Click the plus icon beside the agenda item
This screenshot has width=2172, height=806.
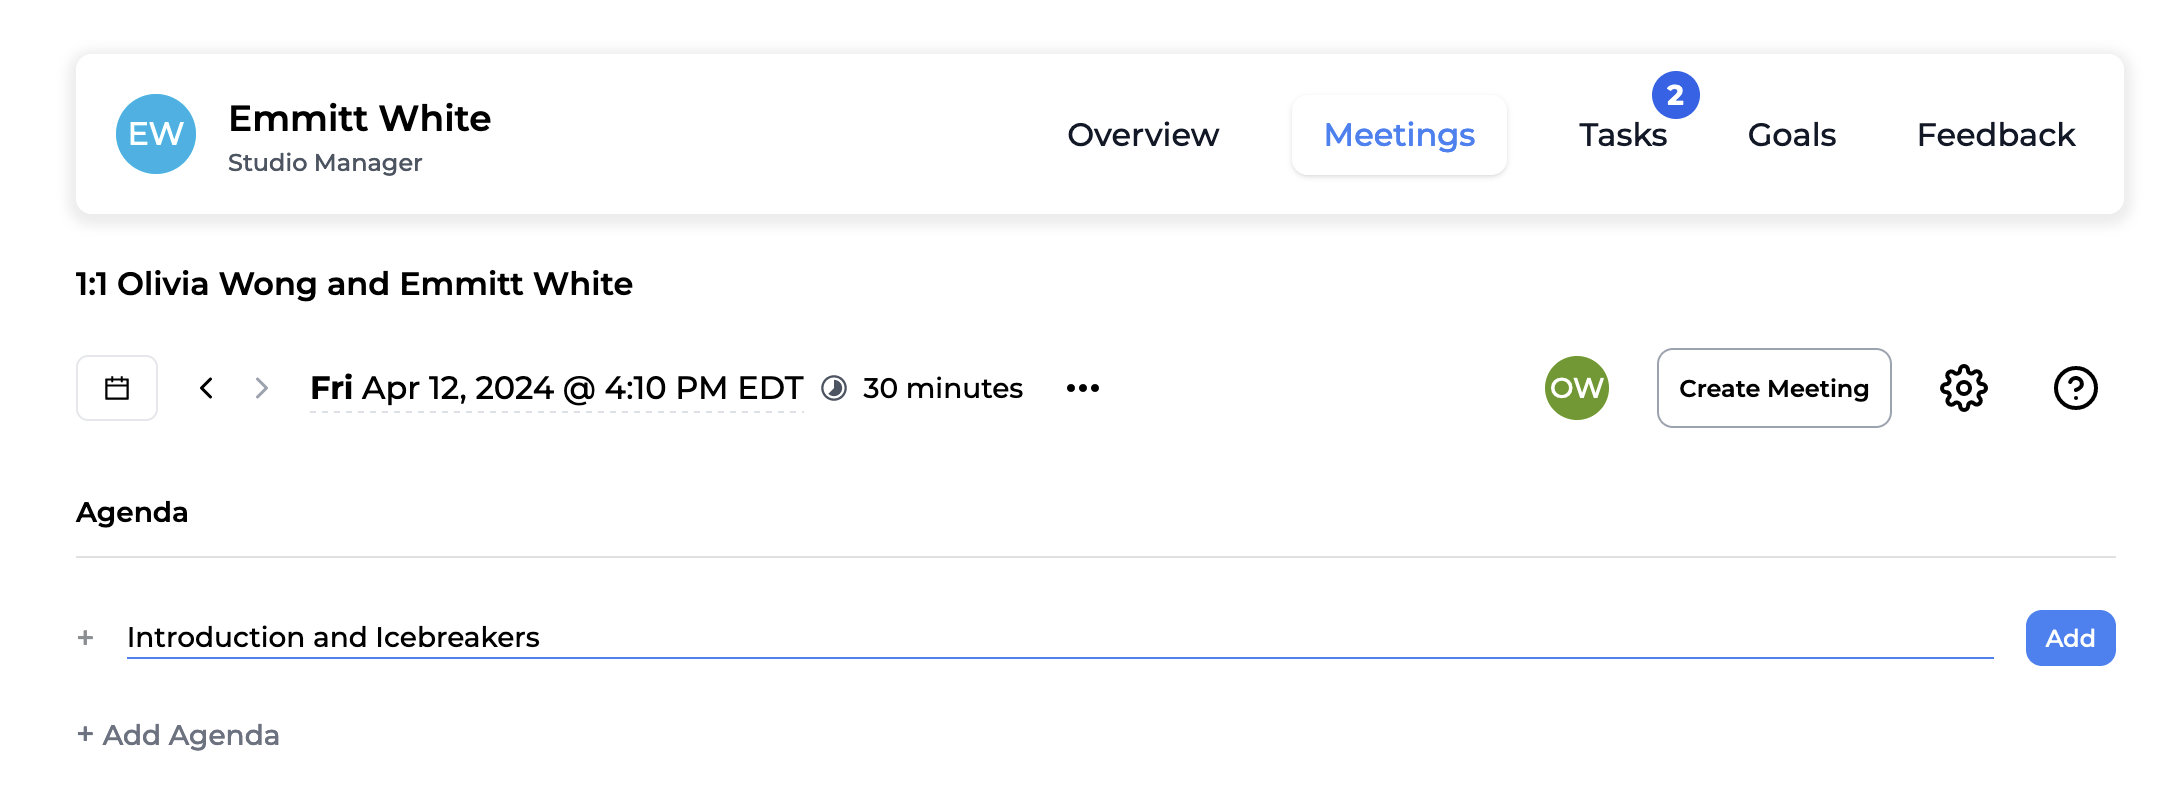[86, 638]
